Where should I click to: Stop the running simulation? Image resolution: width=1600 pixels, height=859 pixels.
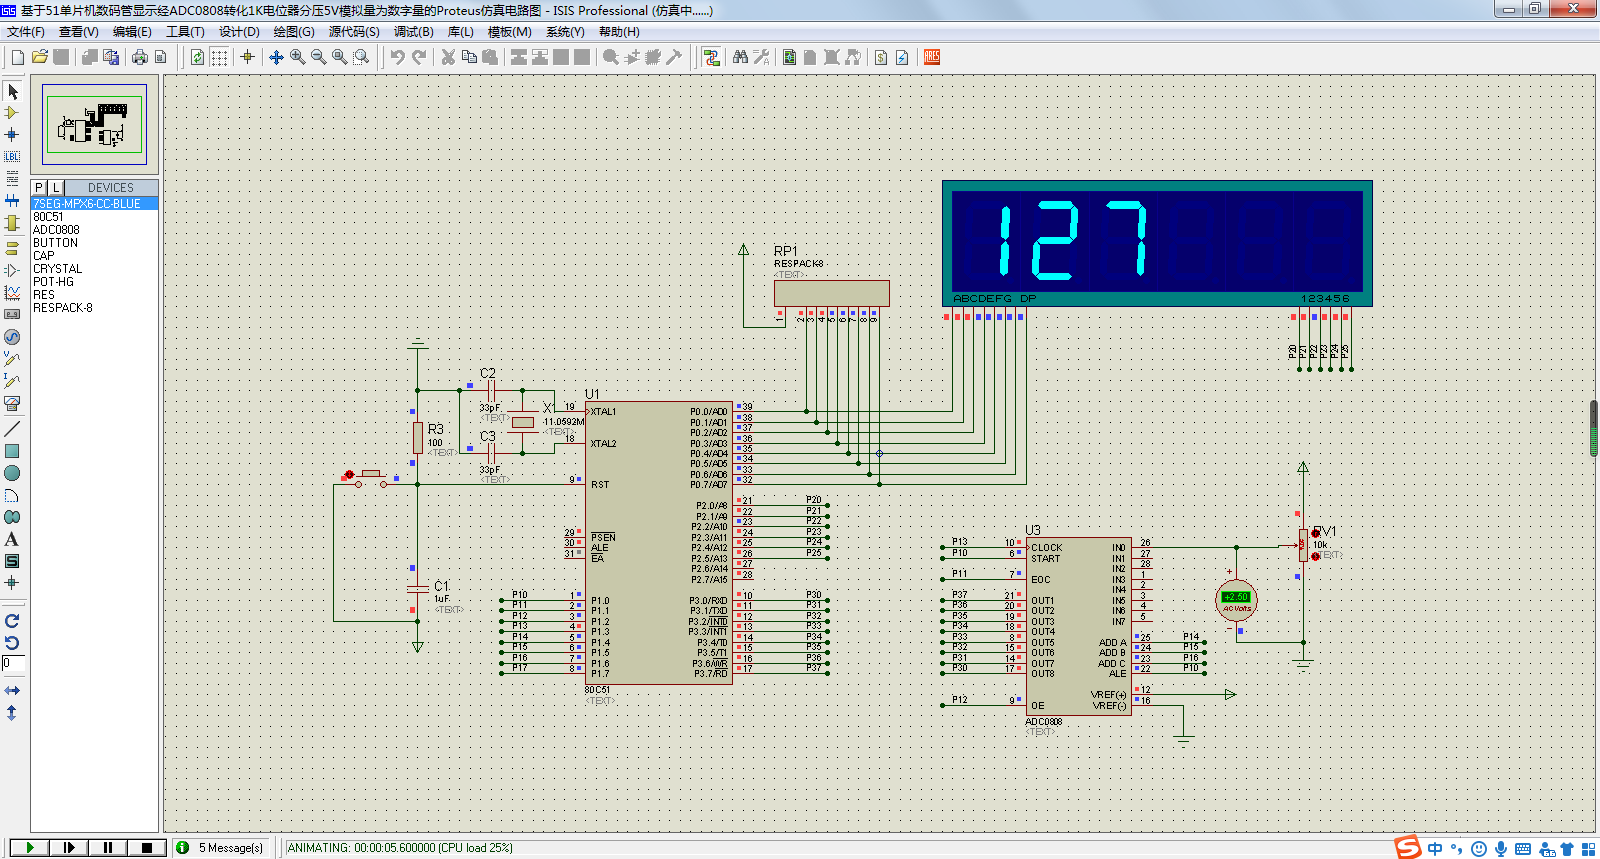coord(147,847)
